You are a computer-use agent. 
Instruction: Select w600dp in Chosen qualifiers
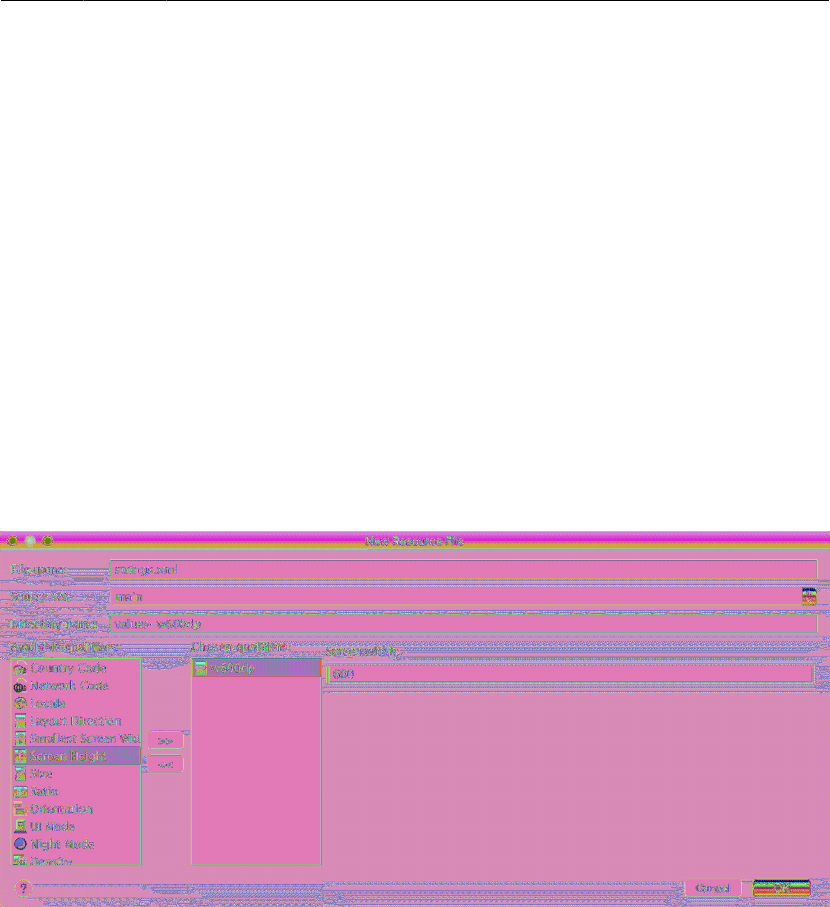click(256, 668)
